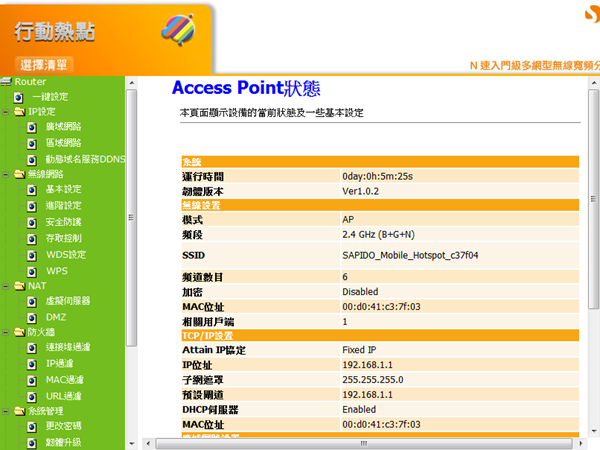Click the 無線設置 section header bar
Image resolution: width=600 pixels, height=450 pixels.
tap(380, 205)
